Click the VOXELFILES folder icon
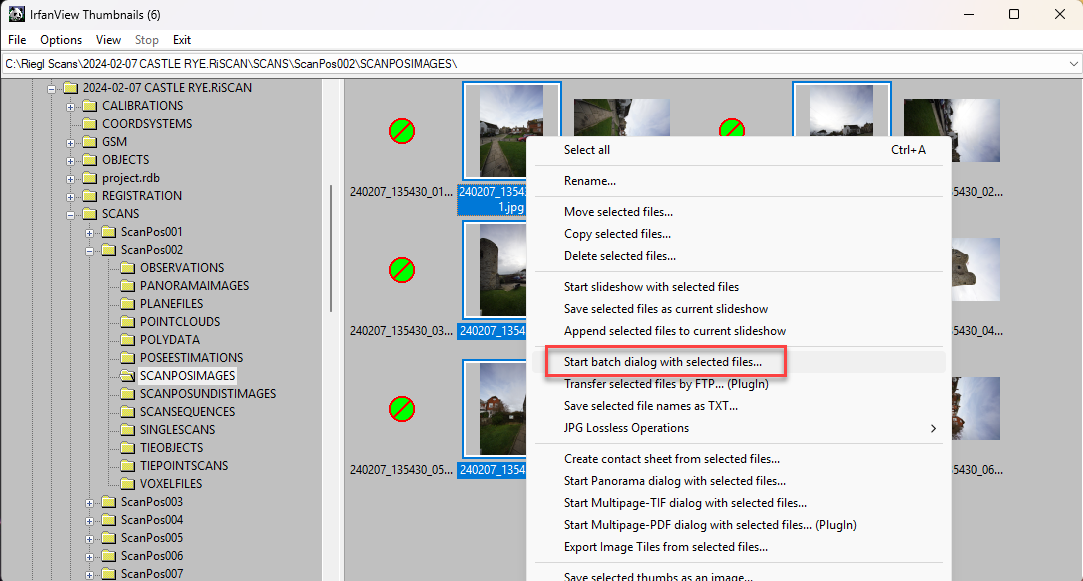 click(127, 484)
